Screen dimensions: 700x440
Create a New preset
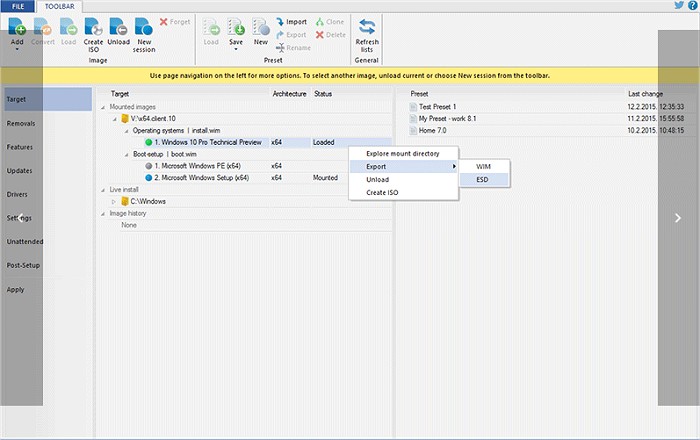[x=261, y=31]
